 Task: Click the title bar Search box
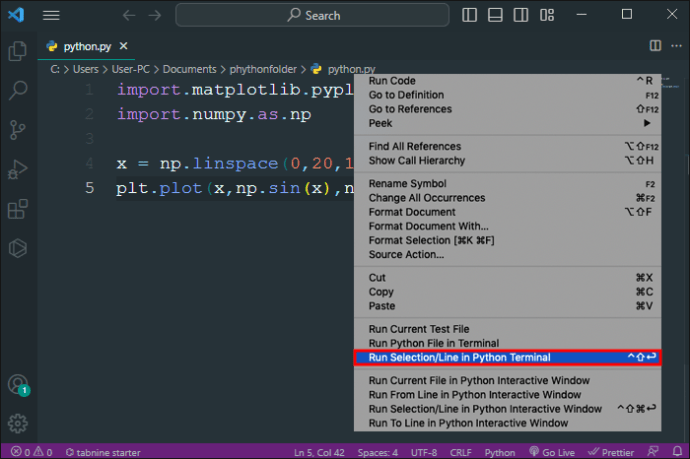pos(312,15)
